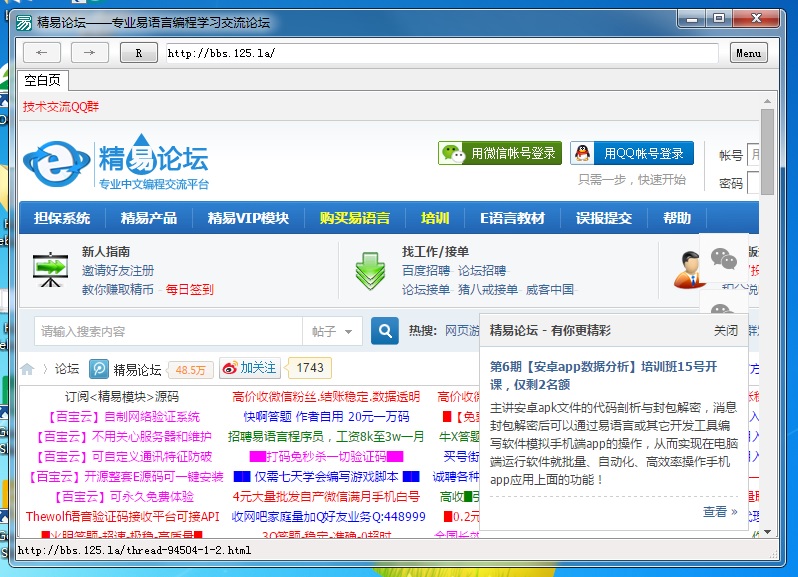Click the green download arrow icon
The height and width of the screenshot is (577, 798).
370,271
